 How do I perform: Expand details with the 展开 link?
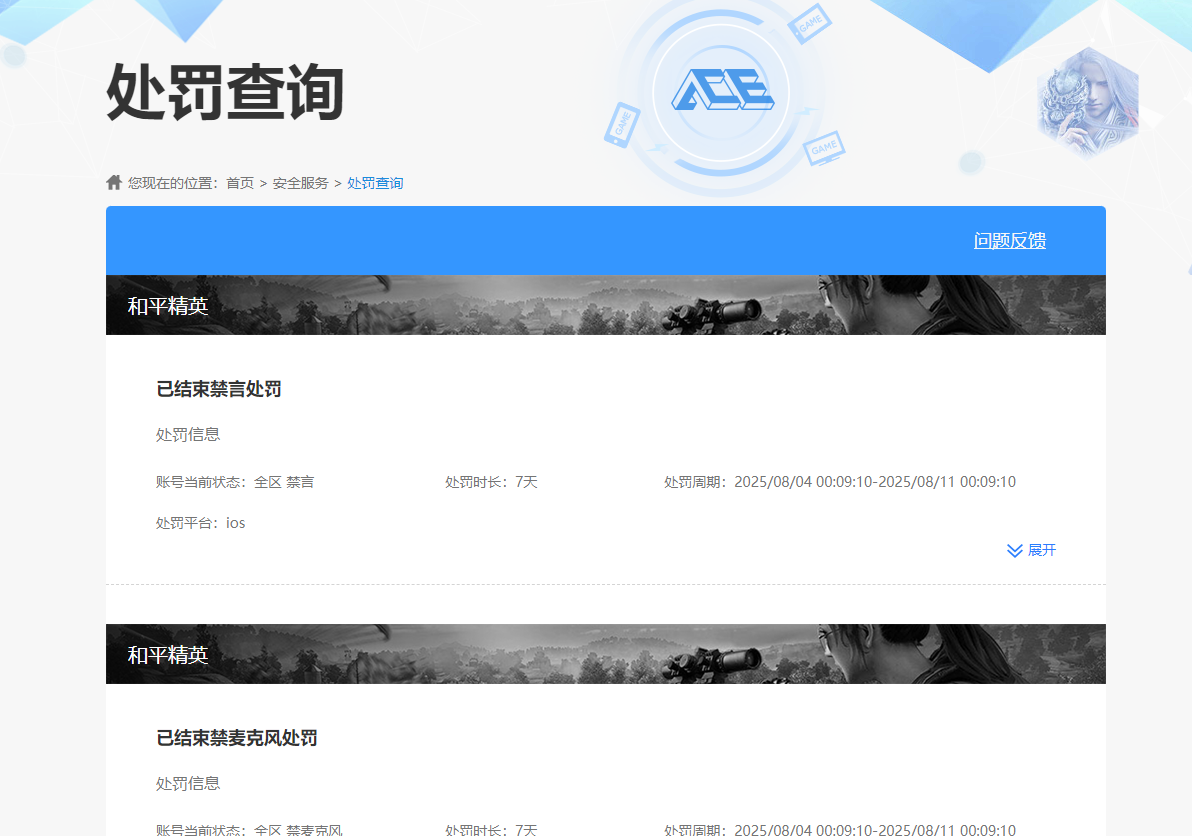coord(1041,550)
